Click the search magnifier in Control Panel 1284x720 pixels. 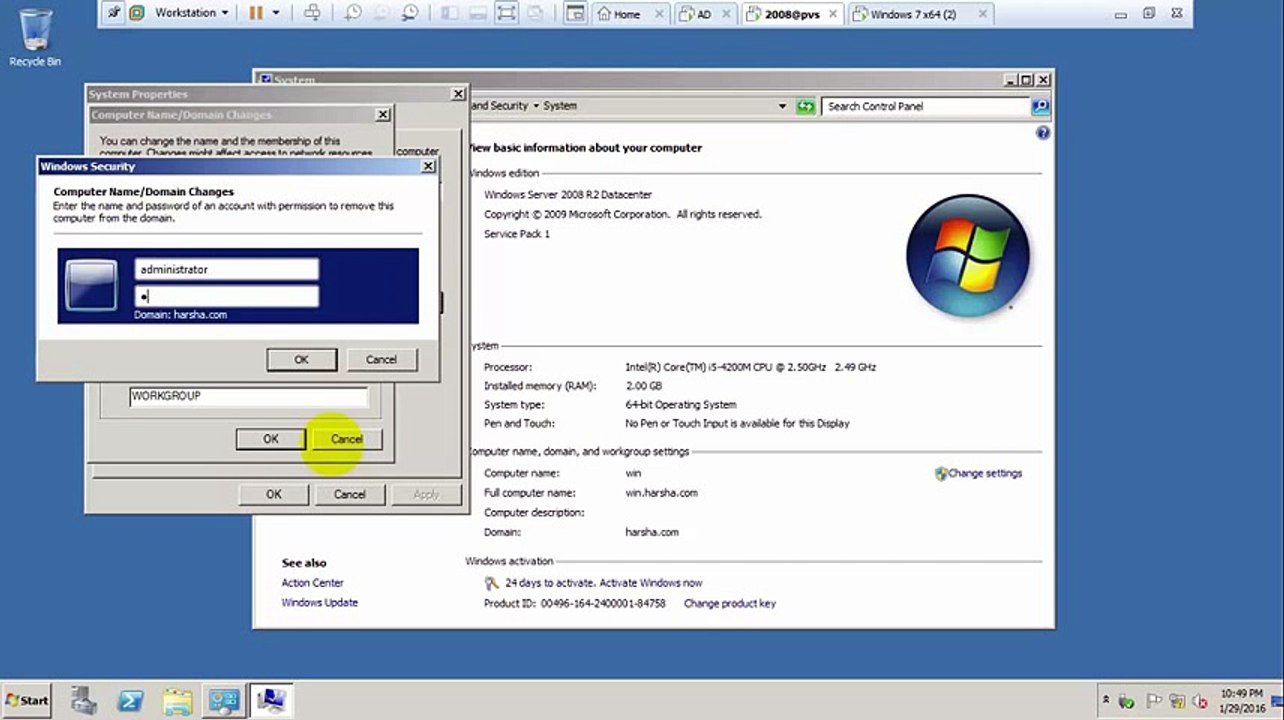[x=1040, y=106]
